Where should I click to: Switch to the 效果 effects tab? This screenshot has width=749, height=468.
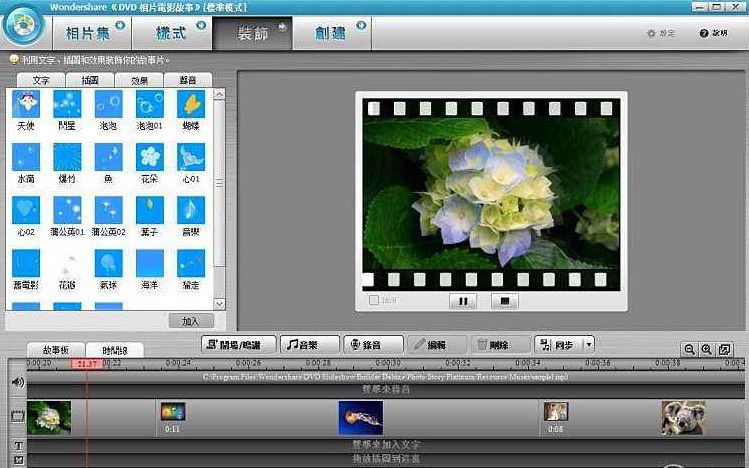[139, 80]
